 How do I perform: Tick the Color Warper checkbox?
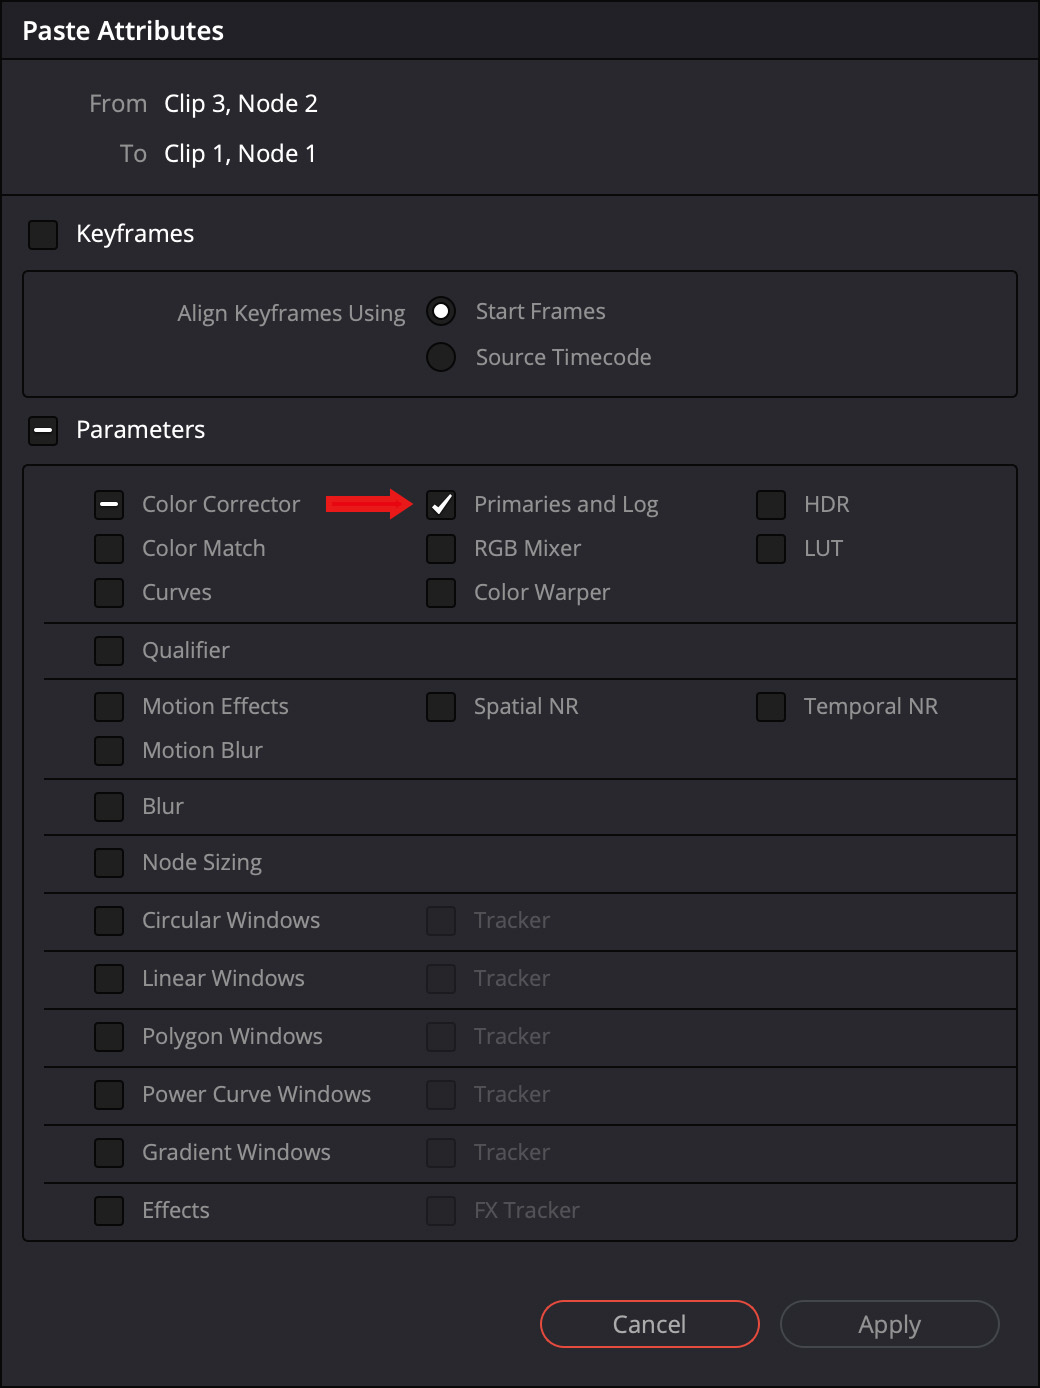pos(441,593)
